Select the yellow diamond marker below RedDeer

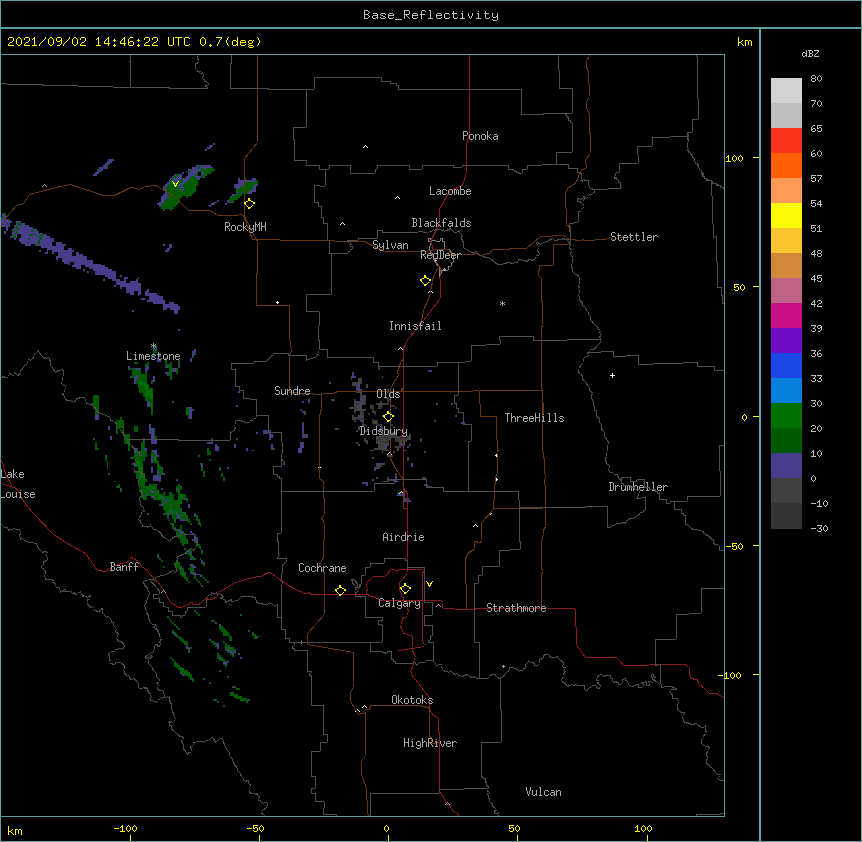tap(426, 281)
